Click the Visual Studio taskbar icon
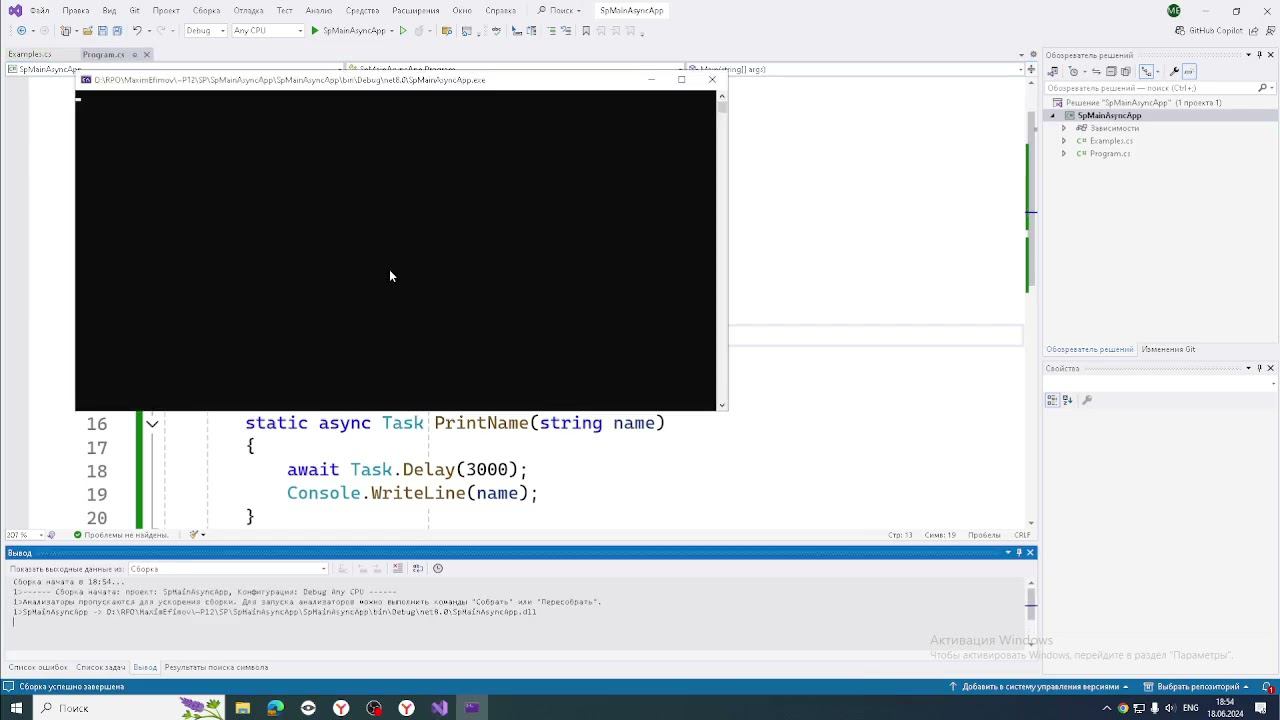Image resolution: width=1280 pixels, height=720 pixels. click(440, 708)
